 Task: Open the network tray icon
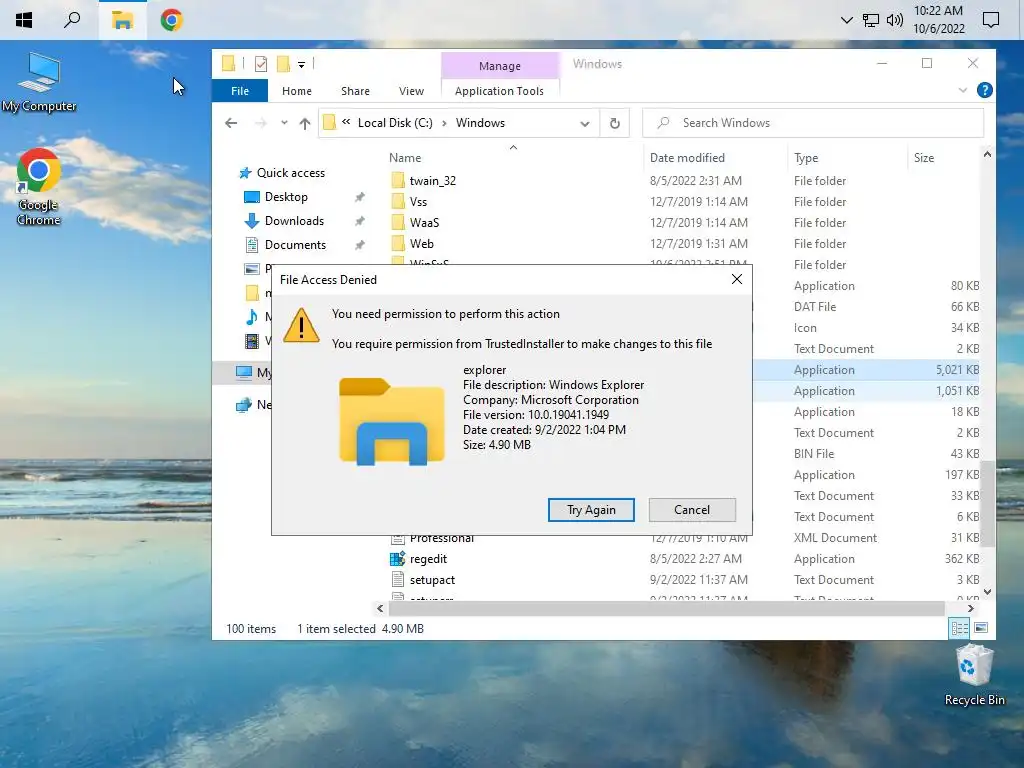click(x=871, y=20)
